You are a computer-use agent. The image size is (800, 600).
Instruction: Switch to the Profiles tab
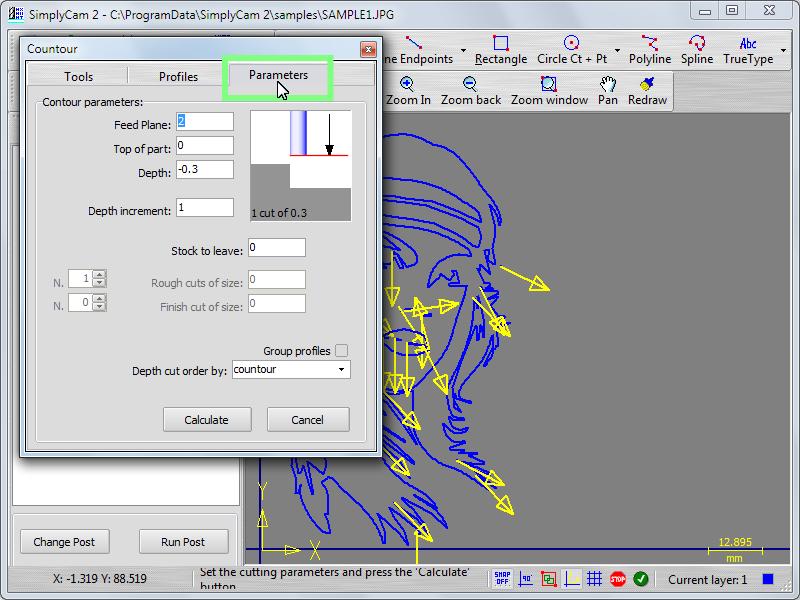[x=178, y=77]
